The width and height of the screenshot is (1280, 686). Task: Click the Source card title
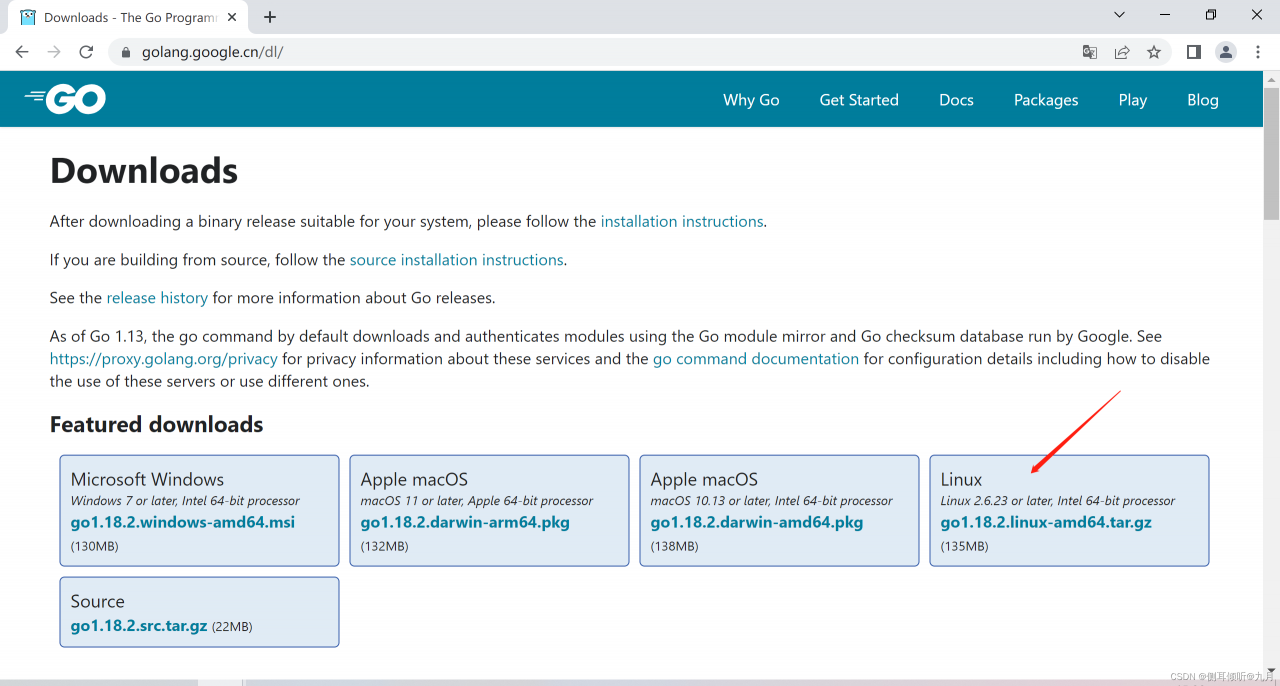pos(97,602)
